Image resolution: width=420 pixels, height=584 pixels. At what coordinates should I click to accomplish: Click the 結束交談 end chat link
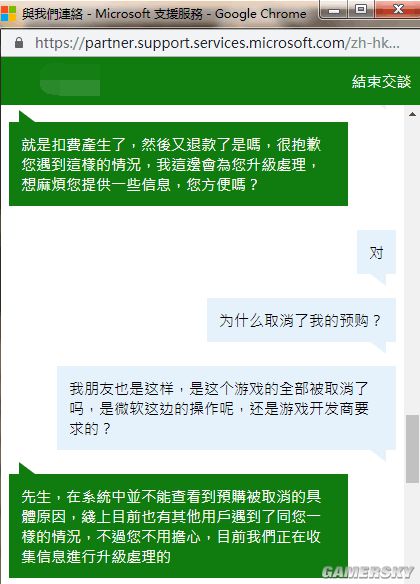tap(381, 81)
